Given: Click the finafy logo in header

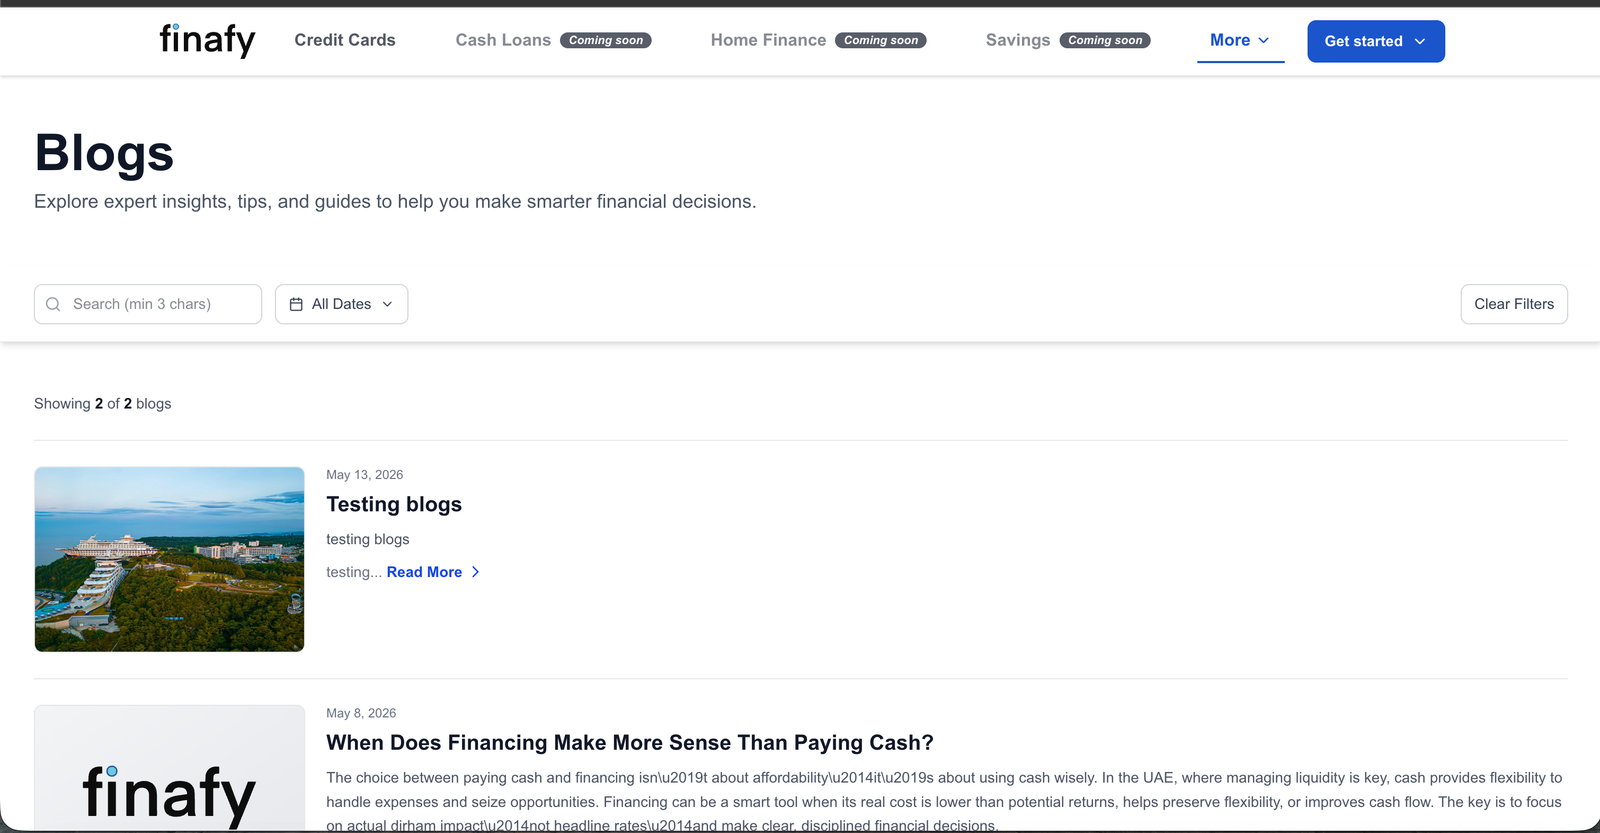Looking at the screenshot, I should (x=208, y=40).
